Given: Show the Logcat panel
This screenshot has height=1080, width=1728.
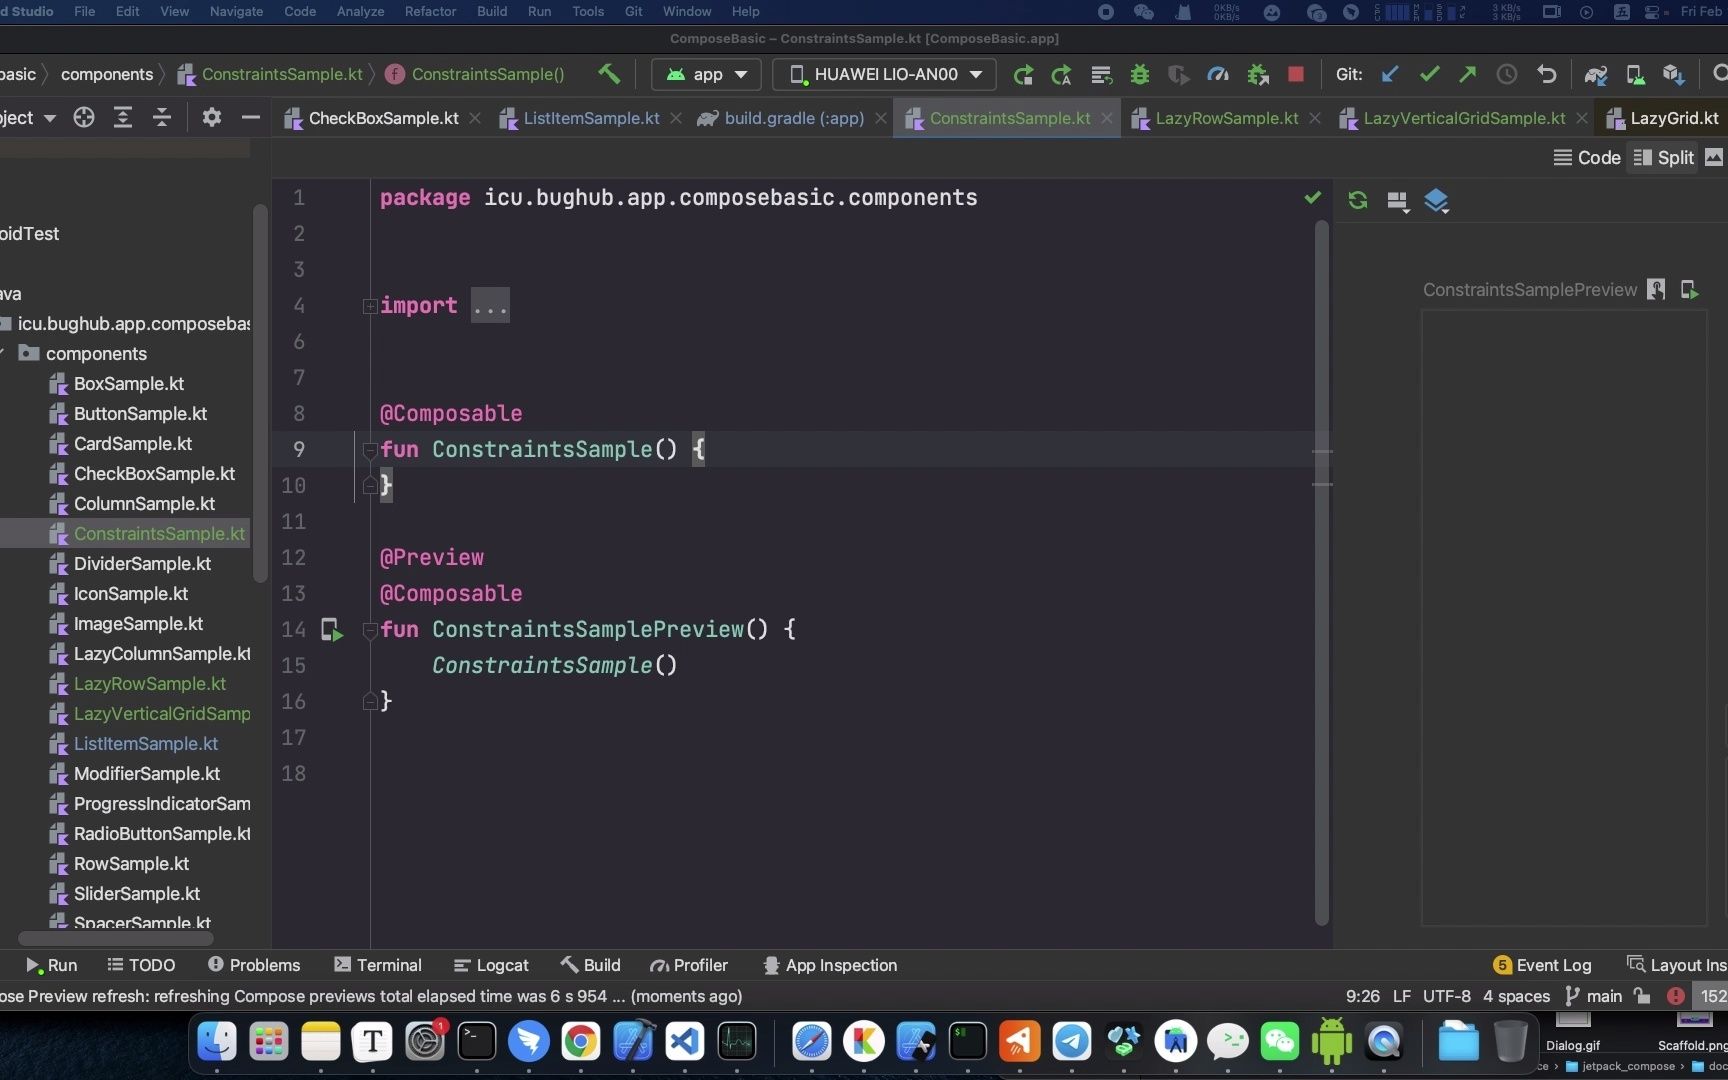Looking at the screenshot, I should pyautogui.click(x=491, y=965).
